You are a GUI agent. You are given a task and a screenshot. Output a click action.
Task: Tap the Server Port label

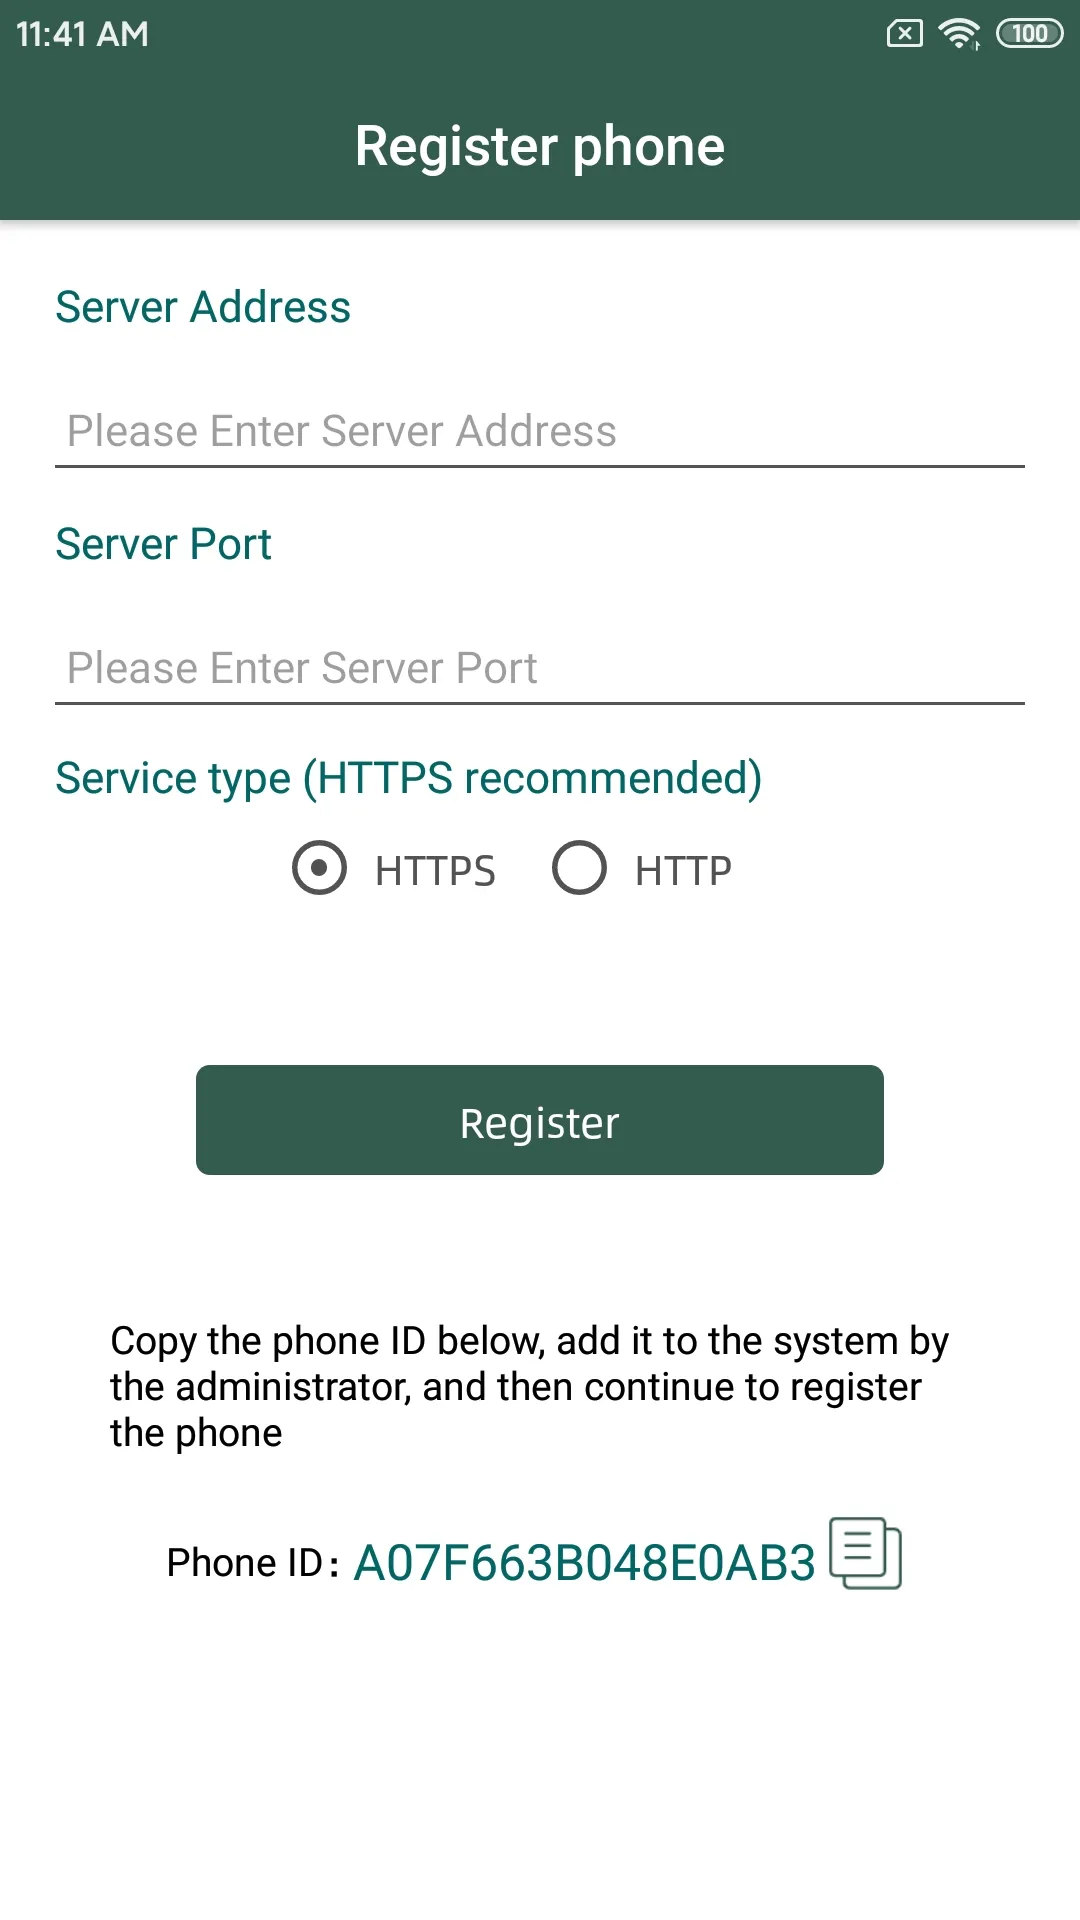tap(163, 544)
